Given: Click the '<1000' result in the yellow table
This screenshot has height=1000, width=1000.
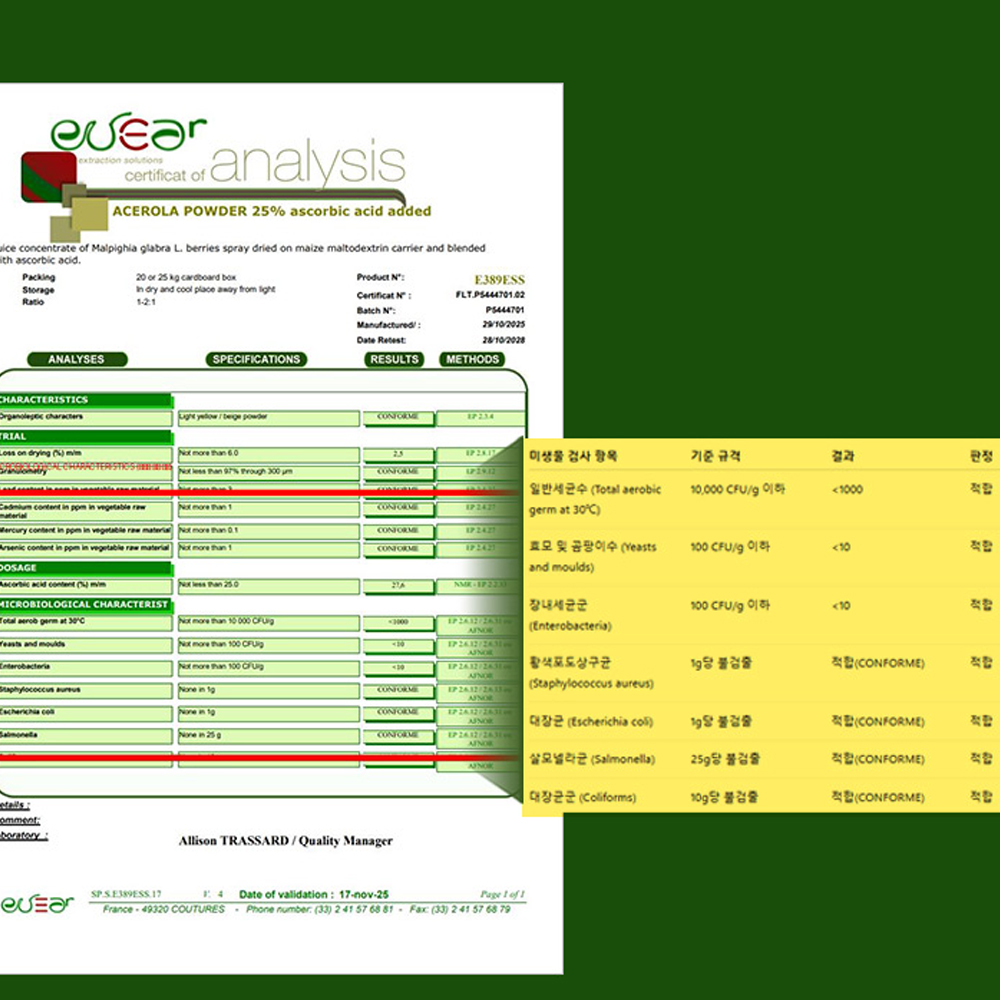Looking at the screenshot, I should click(848, 490).
